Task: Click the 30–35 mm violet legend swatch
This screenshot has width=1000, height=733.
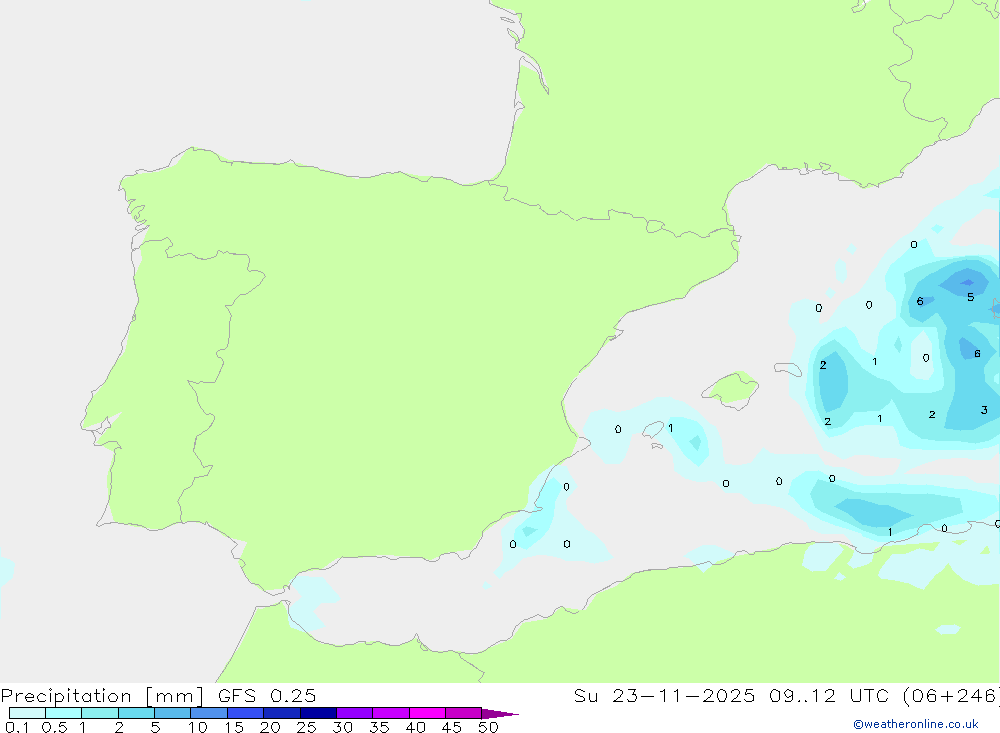Action: coord(355,713)
